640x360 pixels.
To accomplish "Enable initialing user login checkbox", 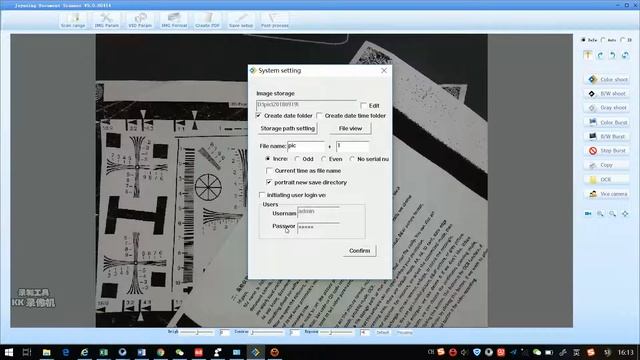I will [262, 195].
